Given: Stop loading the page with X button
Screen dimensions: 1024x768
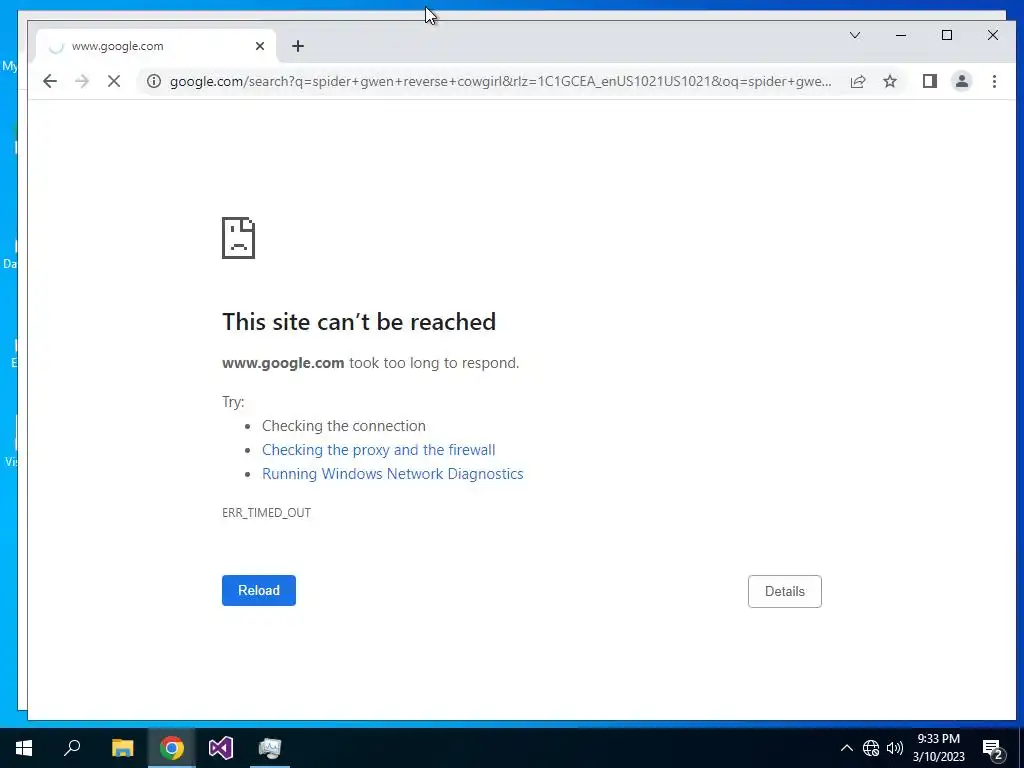Looking at the screenshot, I should coord(114,81).
